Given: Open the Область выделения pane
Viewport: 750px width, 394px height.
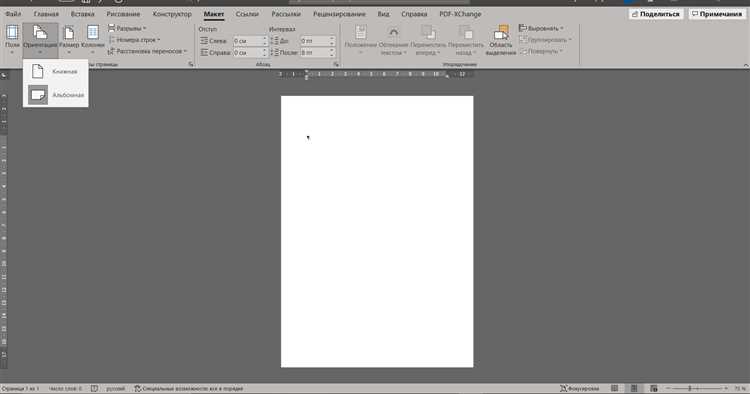Looking at the screenshot, I should point(500,40).
